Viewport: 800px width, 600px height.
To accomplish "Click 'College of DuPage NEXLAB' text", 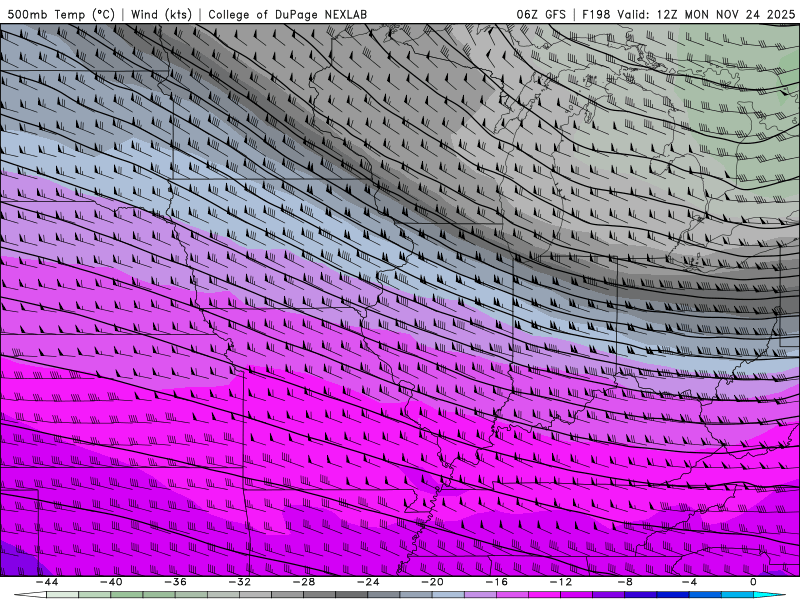I will (288, 14).
